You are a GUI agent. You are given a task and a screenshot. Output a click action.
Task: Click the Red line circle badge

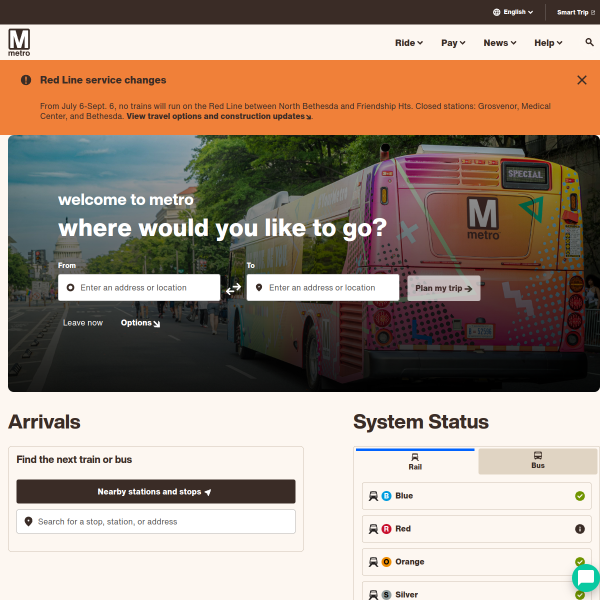pos(386,529)
